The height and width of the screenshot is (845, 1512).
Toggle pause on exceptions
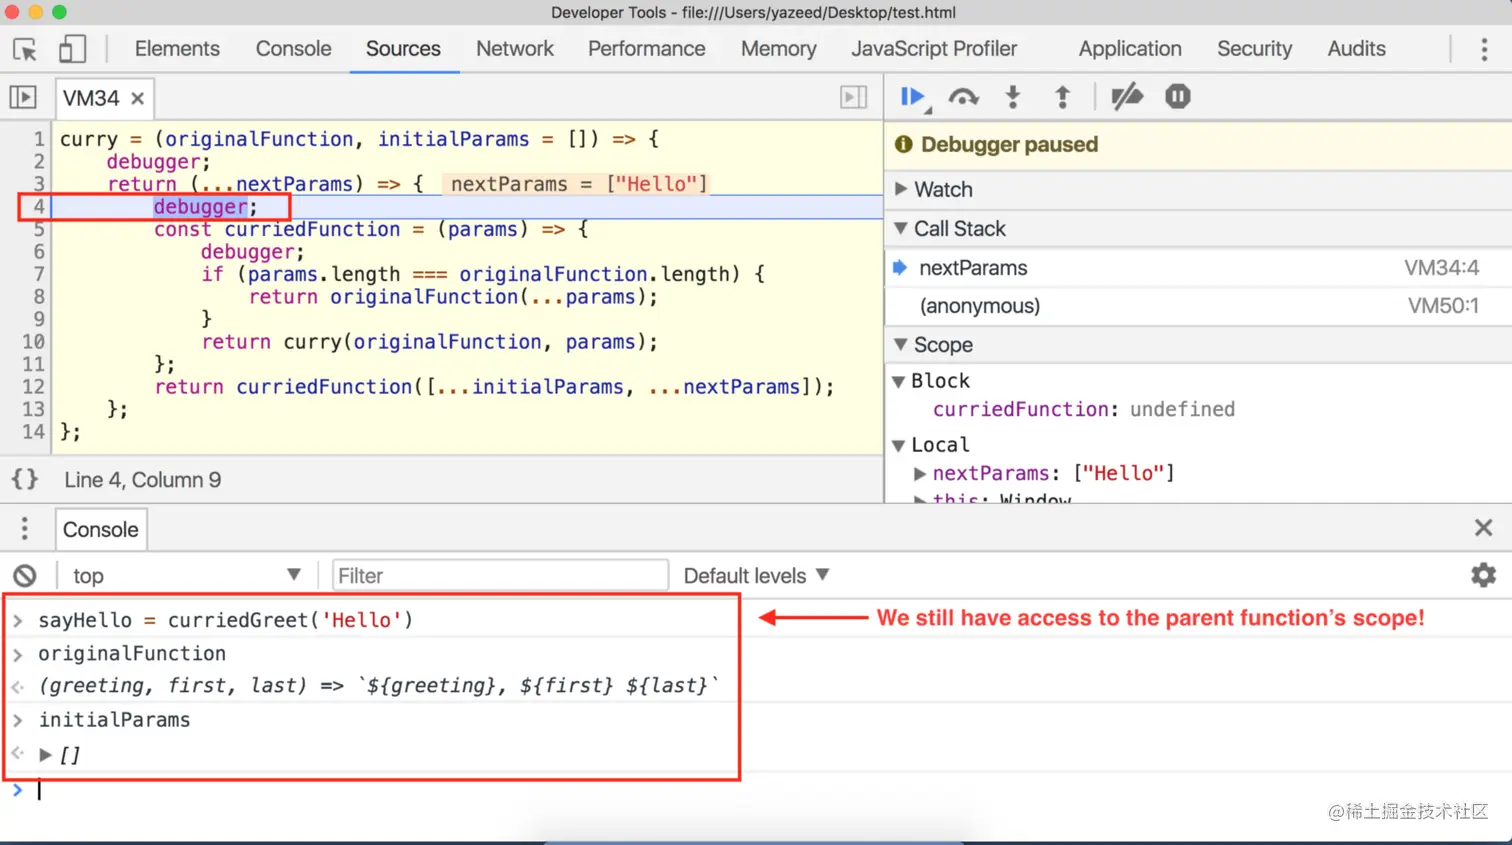tap(1178, 97)
